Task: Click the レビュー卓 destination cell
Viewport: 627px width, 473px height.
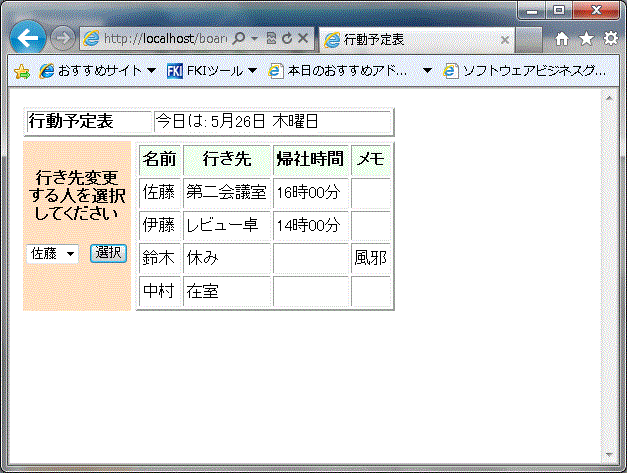Action: pos(227,226)
